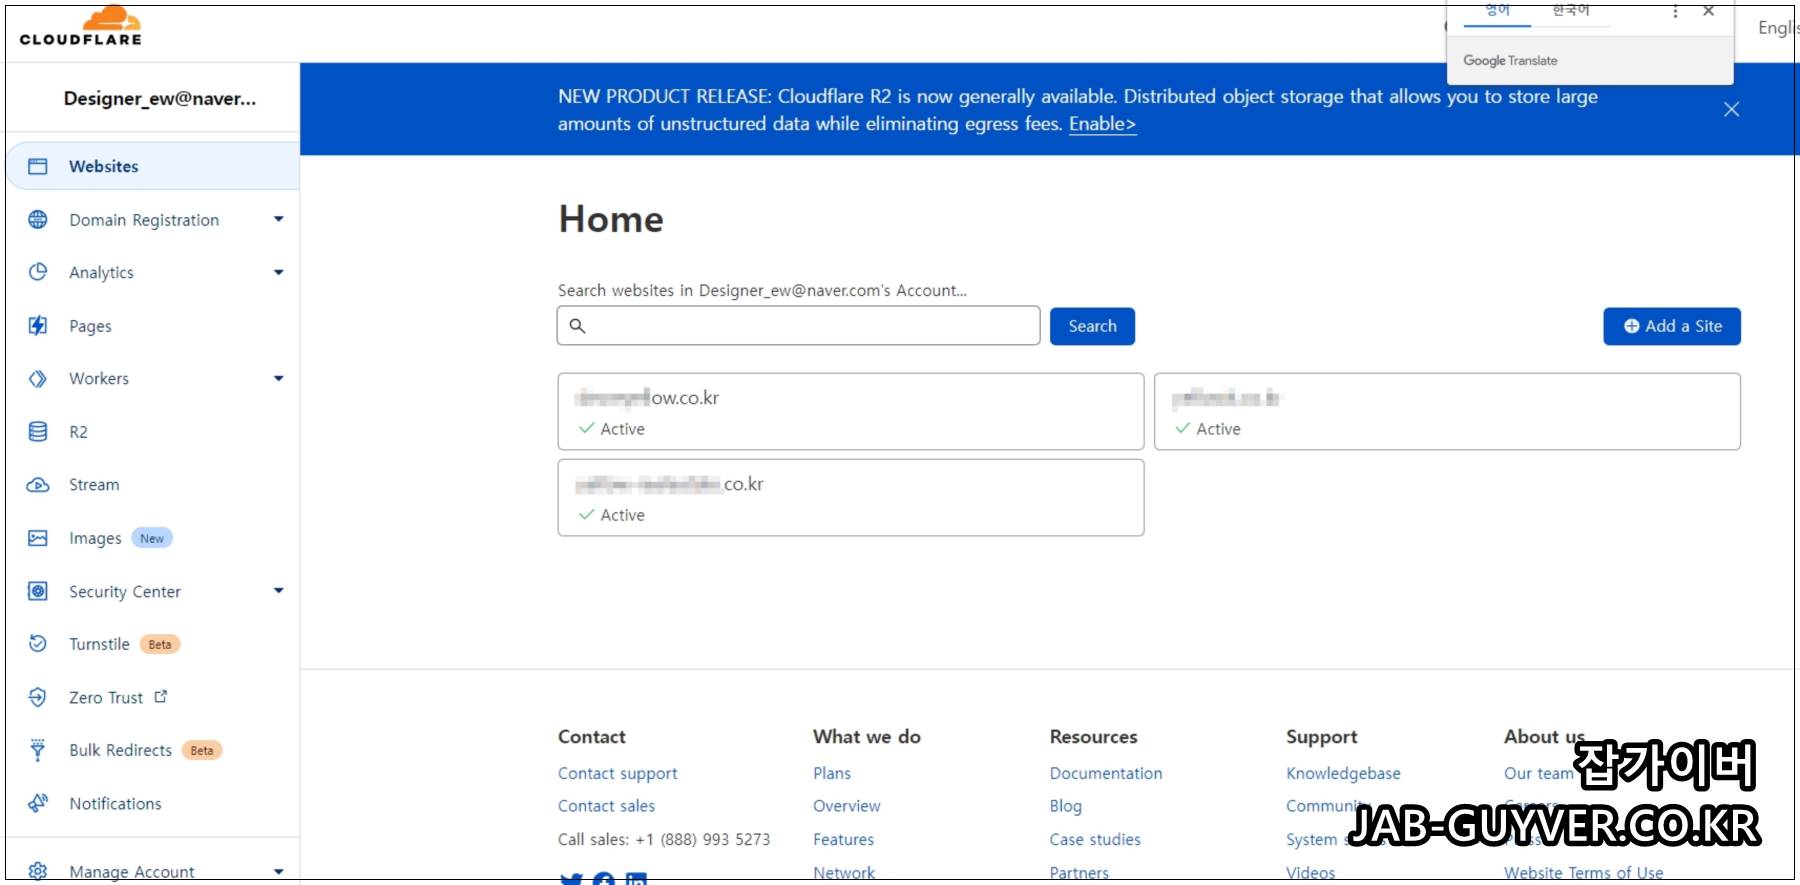Click the Cloudflare logo

[81, 26]
